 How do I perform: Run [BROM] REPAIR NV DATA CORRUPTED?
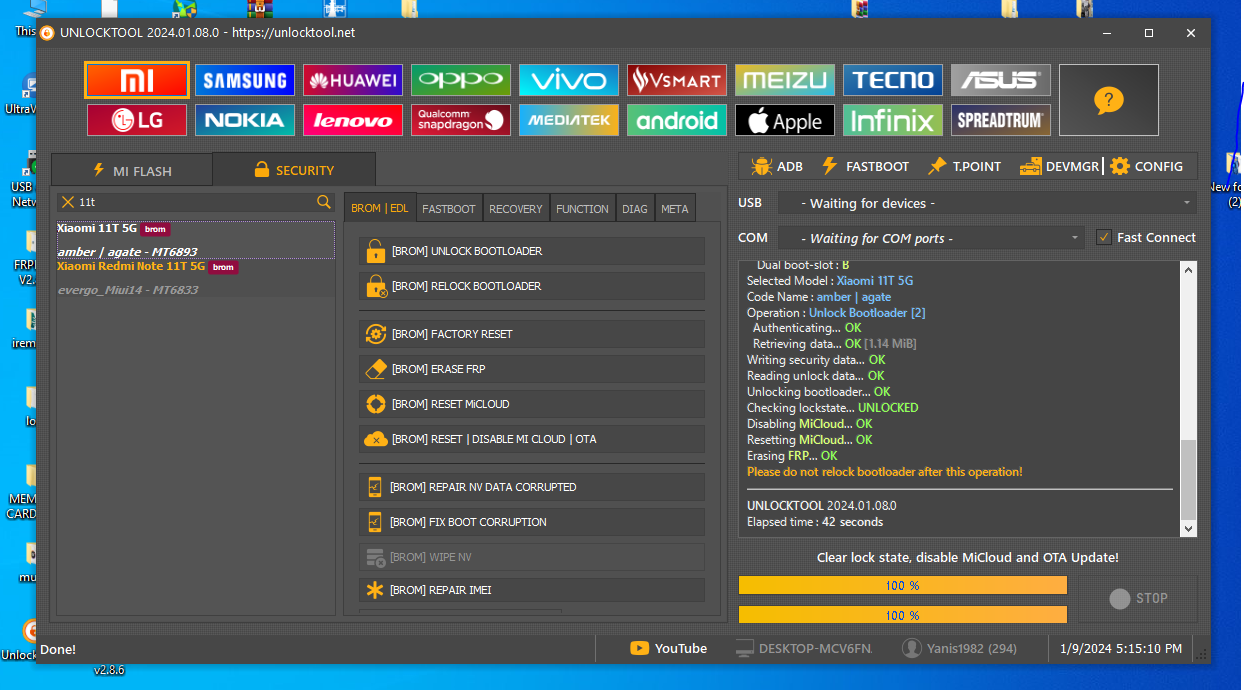point(532,487)
